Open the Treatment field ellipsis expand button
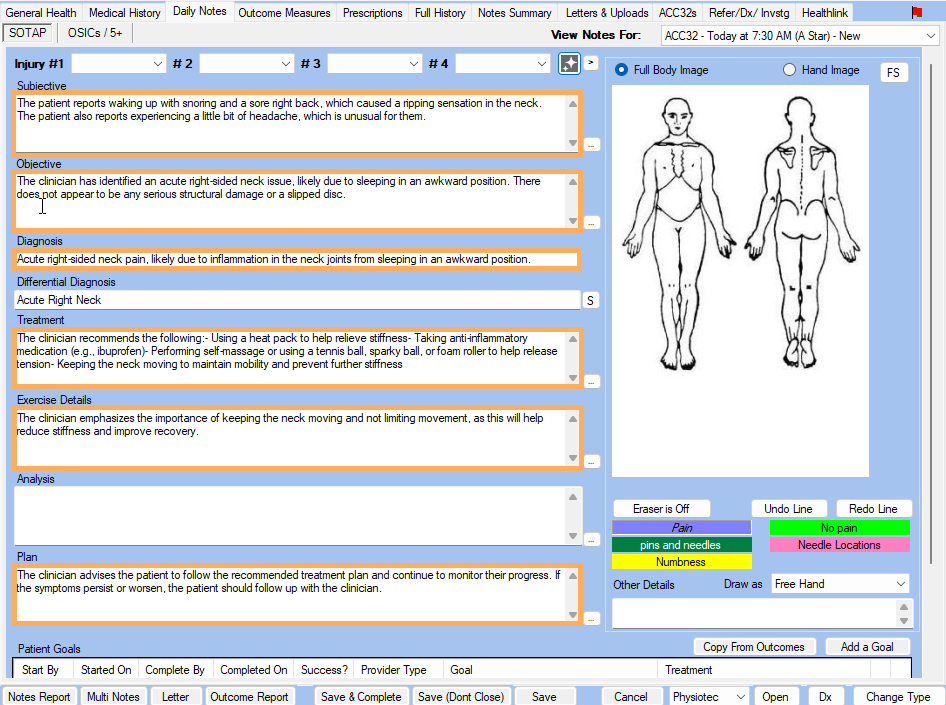 [x=592, y=381]
